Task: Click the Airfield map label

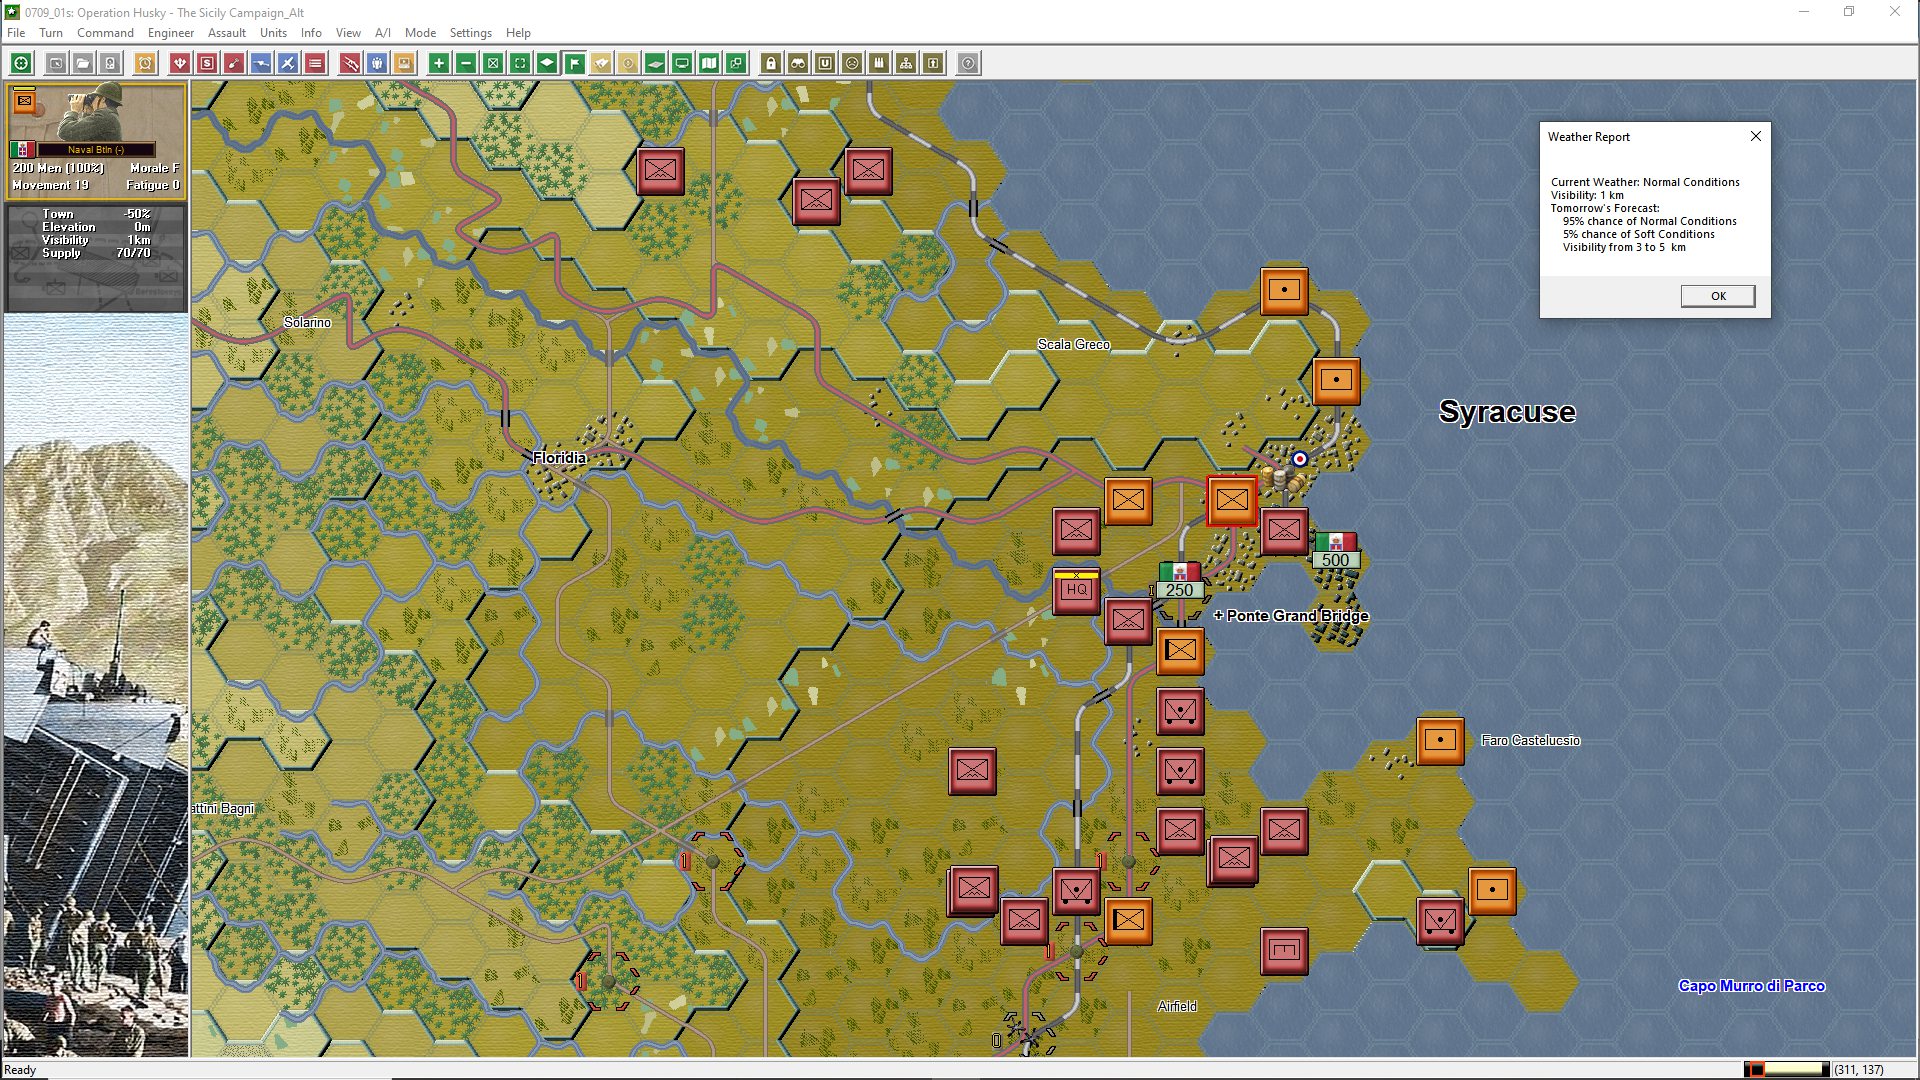Action: (1177, 1006)
